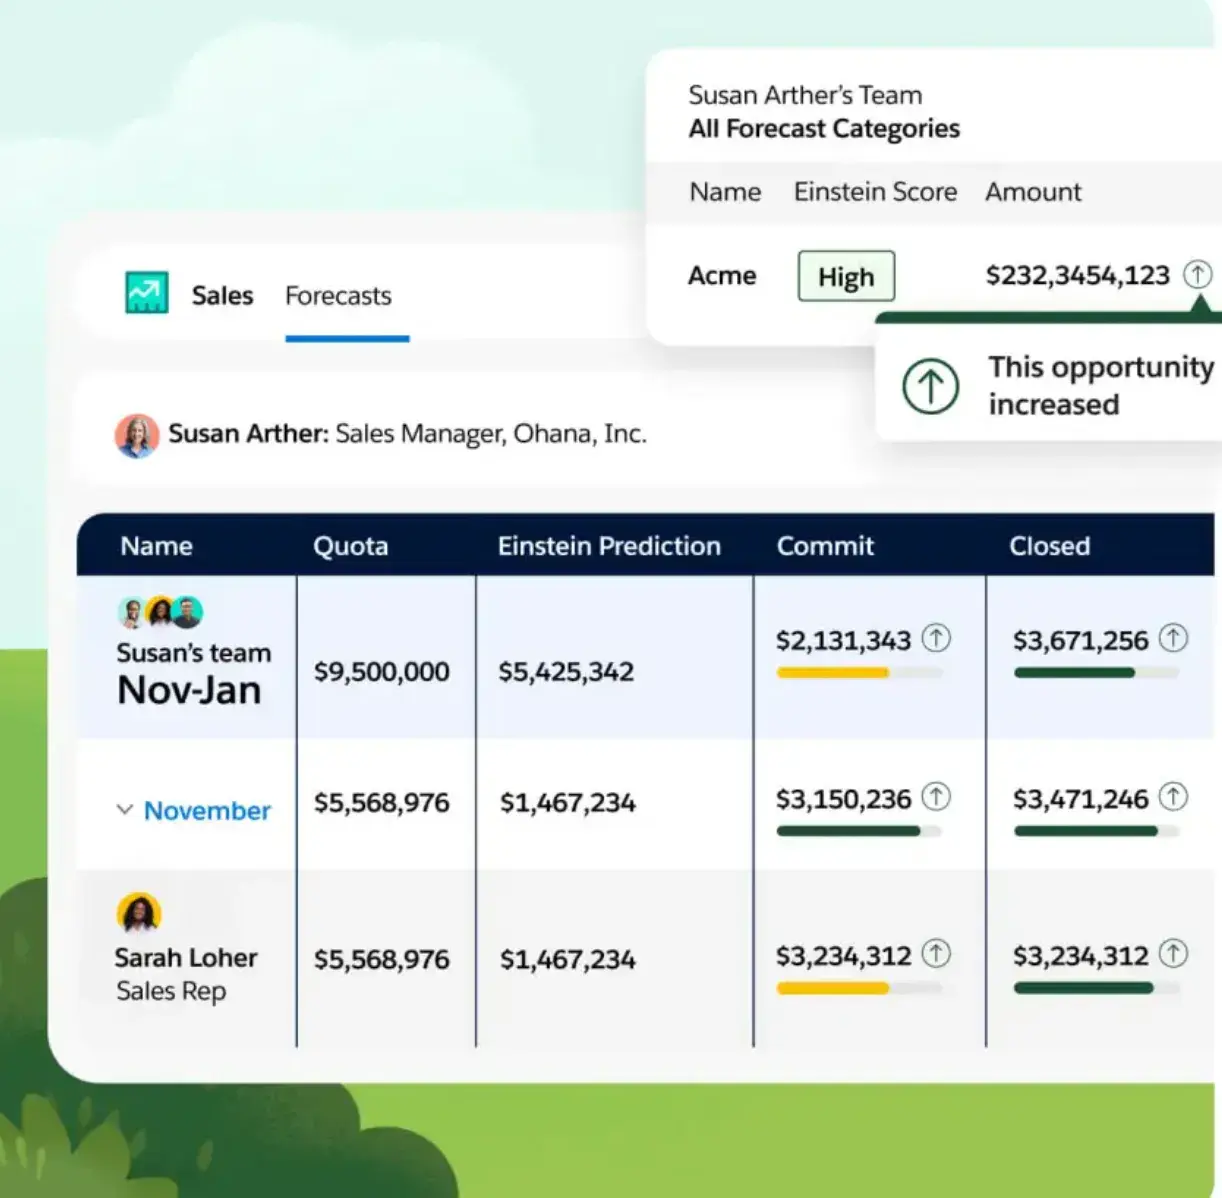The image size is (1222, 1198).
Task: Click up-arrow icon next to $2,131,343 commit
Action: click(936, 638)
